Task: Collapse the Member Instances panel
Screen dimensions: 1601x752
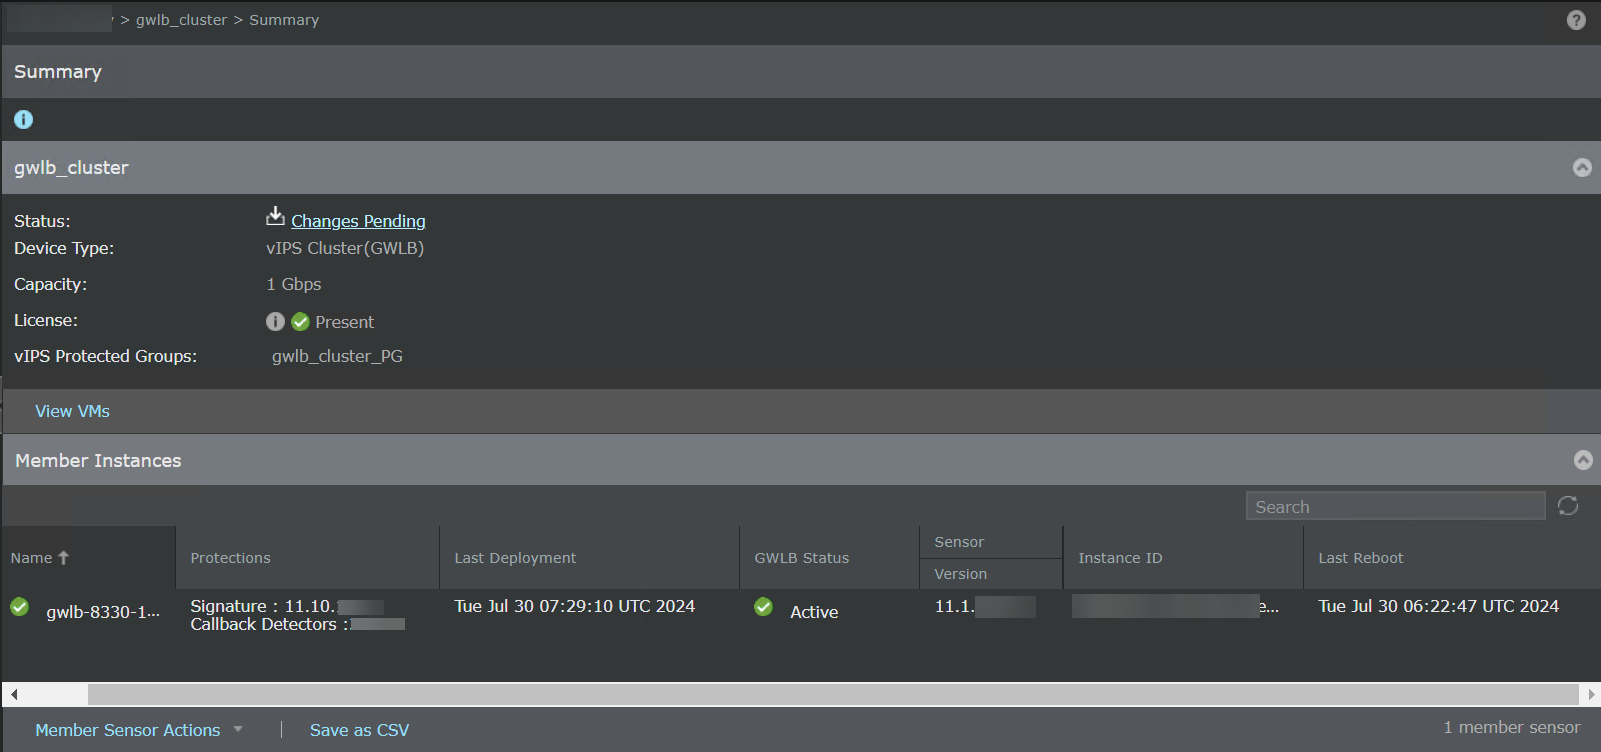Action: point(1583,460)
